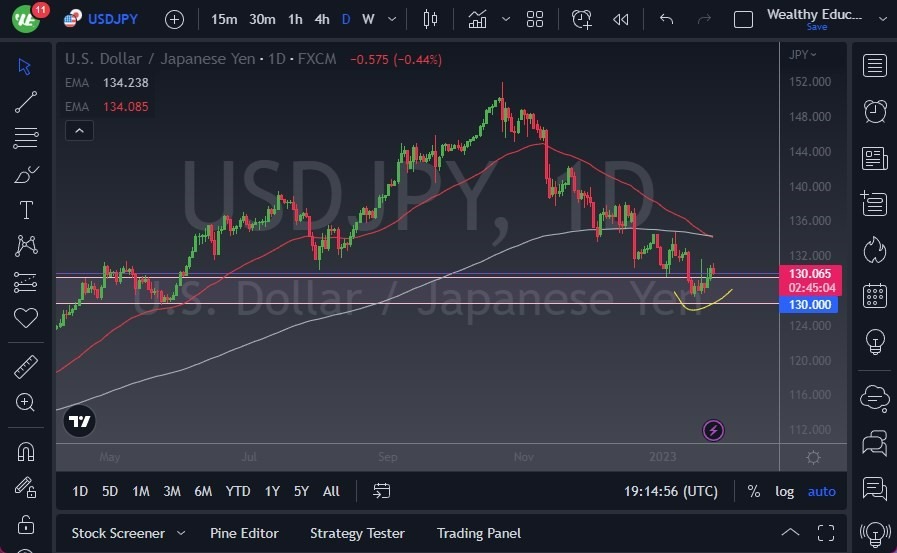Set date range to 3M

tap(172, 491)
